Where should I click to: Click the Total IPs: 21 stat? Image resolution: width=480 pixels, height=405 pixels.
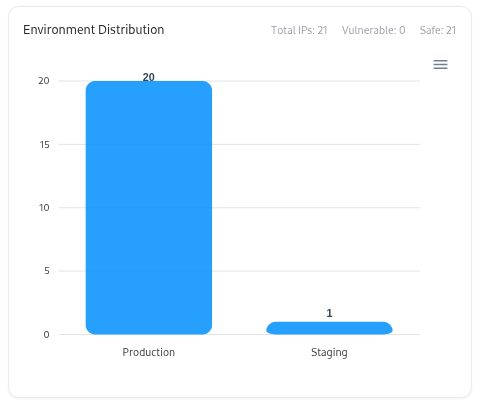pyautogui.click(x=299, y=30)
